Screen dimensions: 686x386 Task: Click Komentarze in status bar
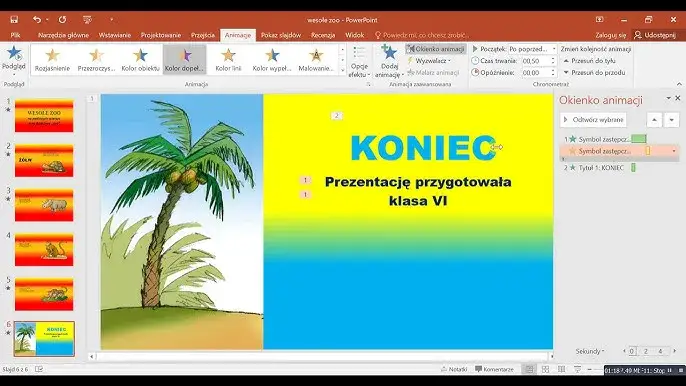pyautogui.click(x=494, y=369)
